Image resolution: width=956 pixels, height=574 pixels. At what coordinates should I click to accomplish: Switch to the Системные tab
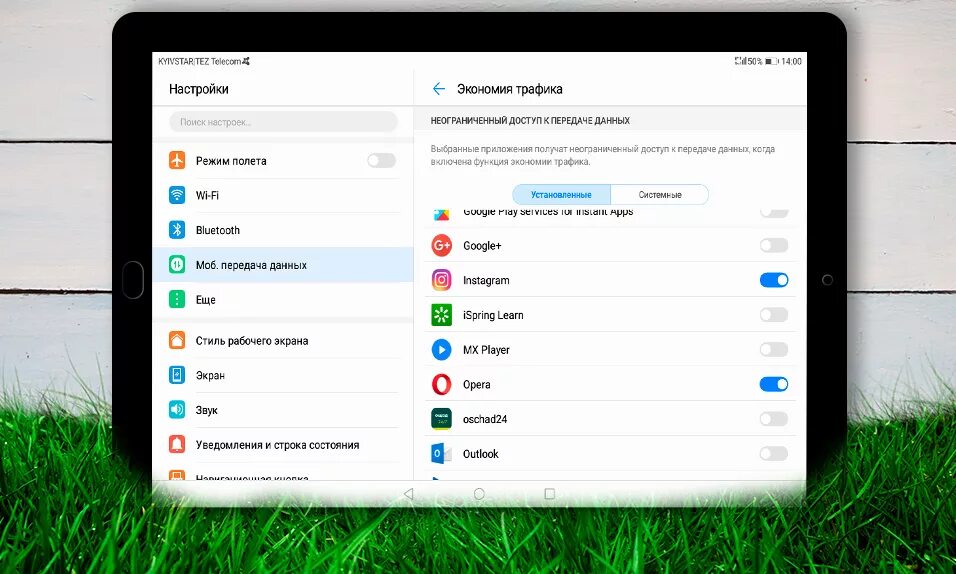(660, 195)
